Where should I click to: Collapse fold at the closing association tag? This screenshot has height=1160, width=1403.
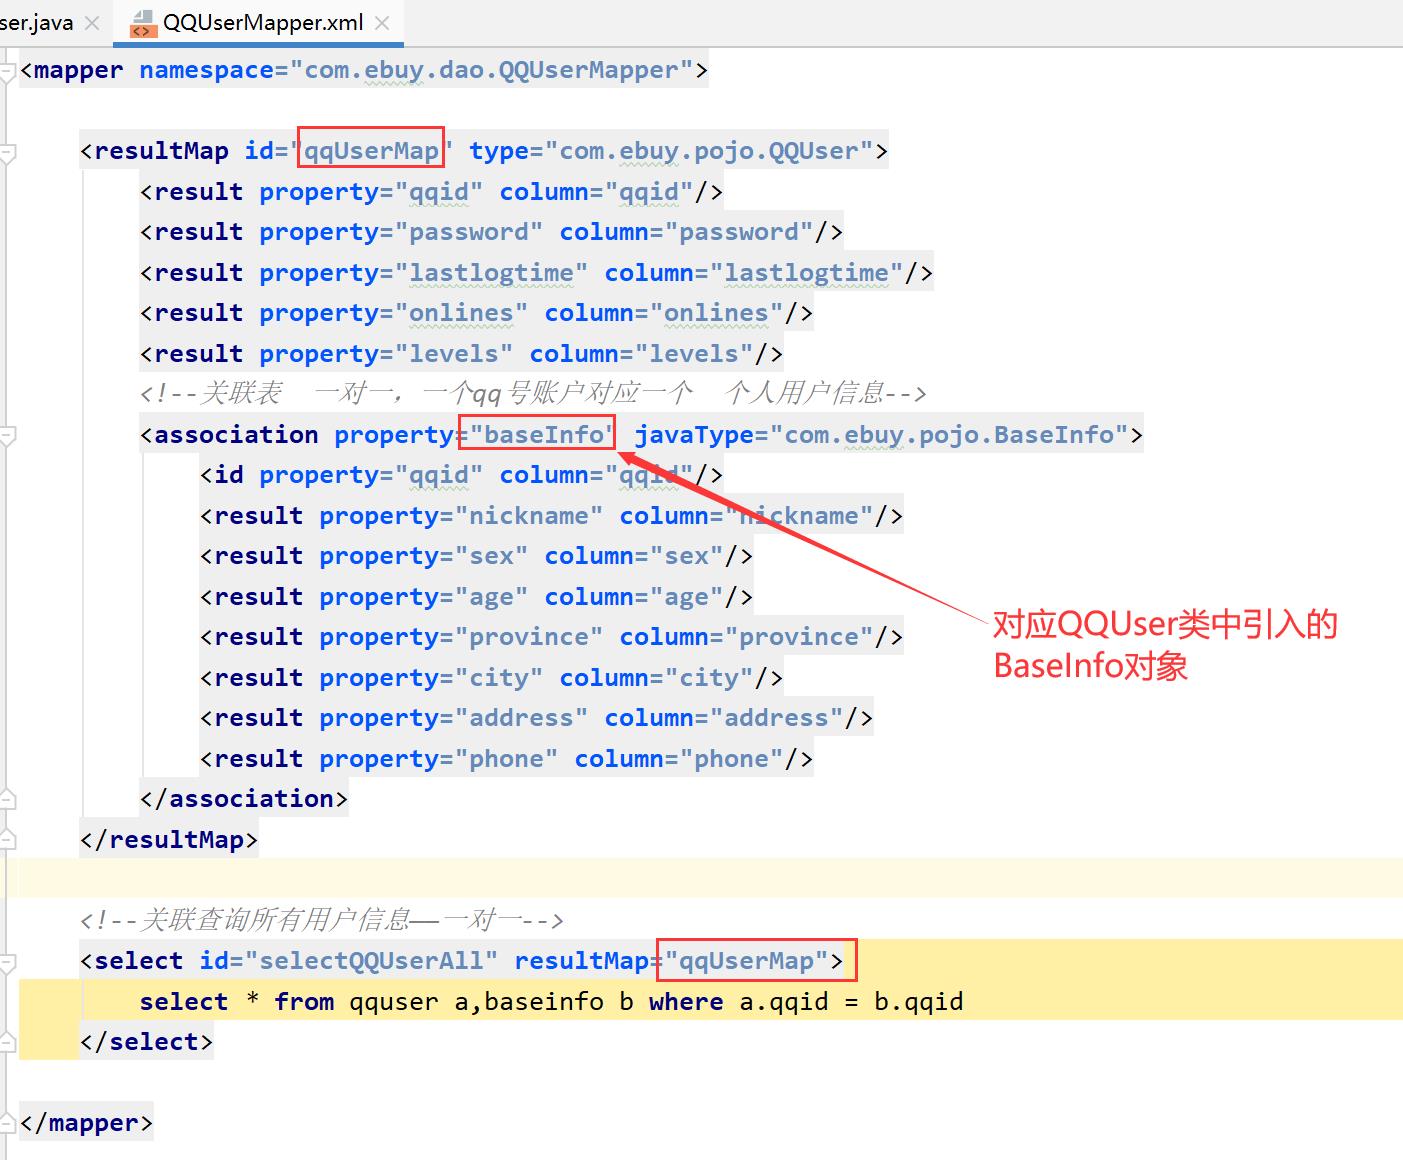[x=7, y=799]
